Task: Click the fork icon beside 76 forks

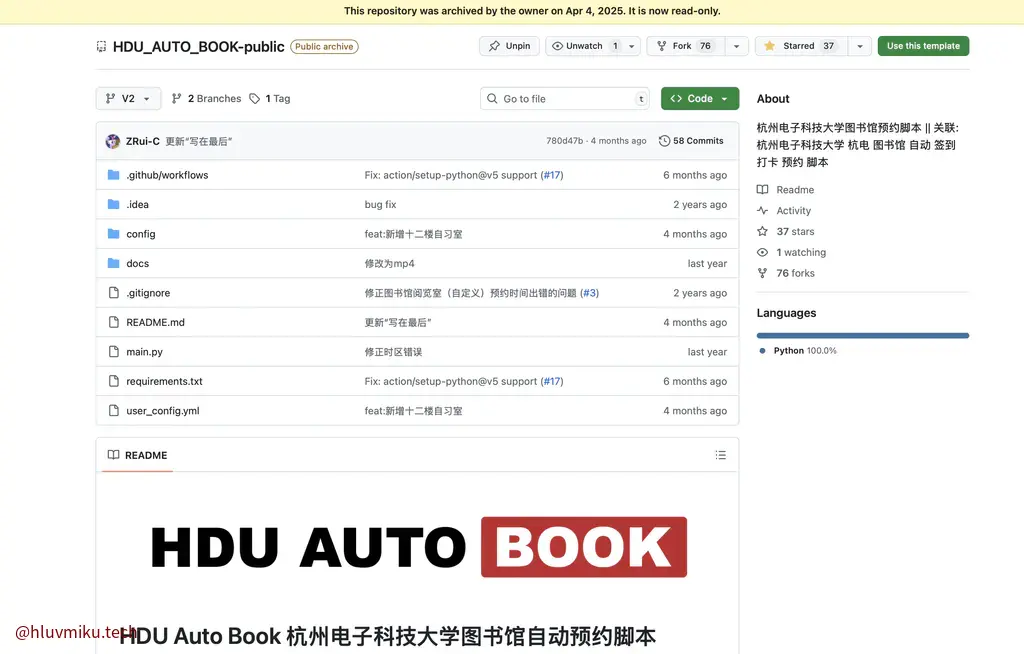Action: (x=762, y=273)
